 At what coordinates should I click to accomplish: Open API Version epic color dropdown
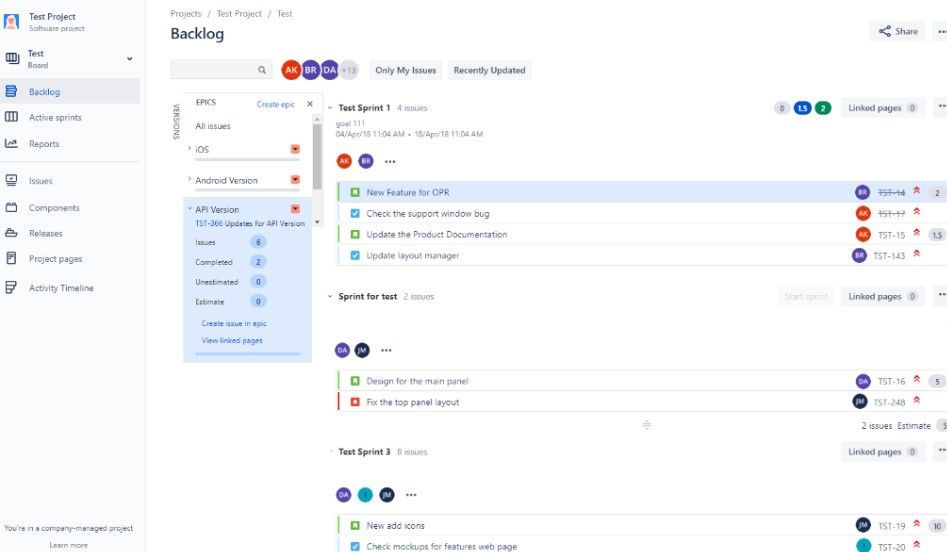[295, 209]
